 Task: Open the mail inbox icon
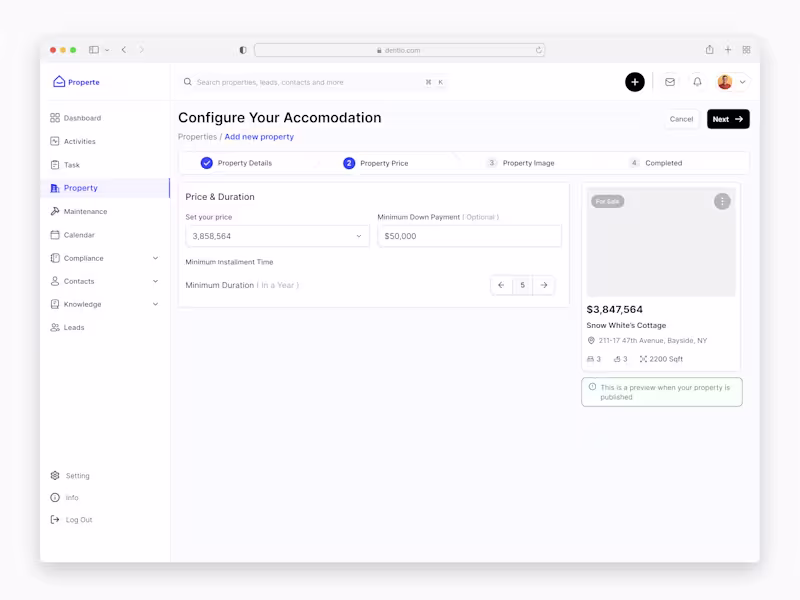670,82
